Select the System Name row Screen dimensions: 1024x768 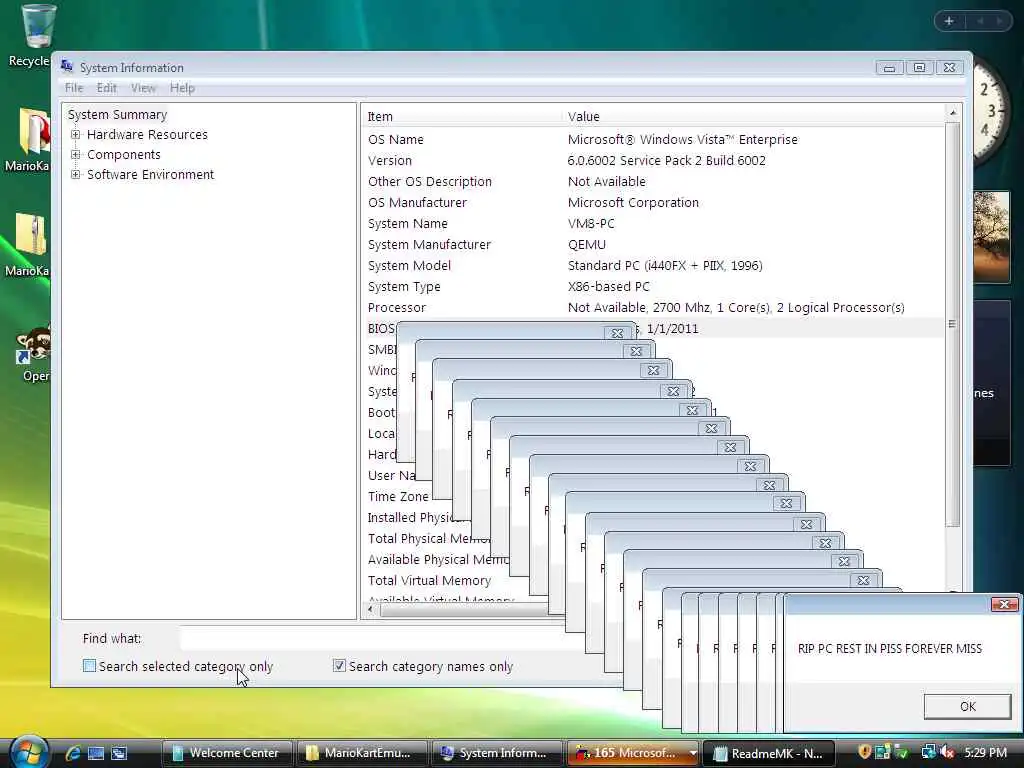click(x=653, y=223)
